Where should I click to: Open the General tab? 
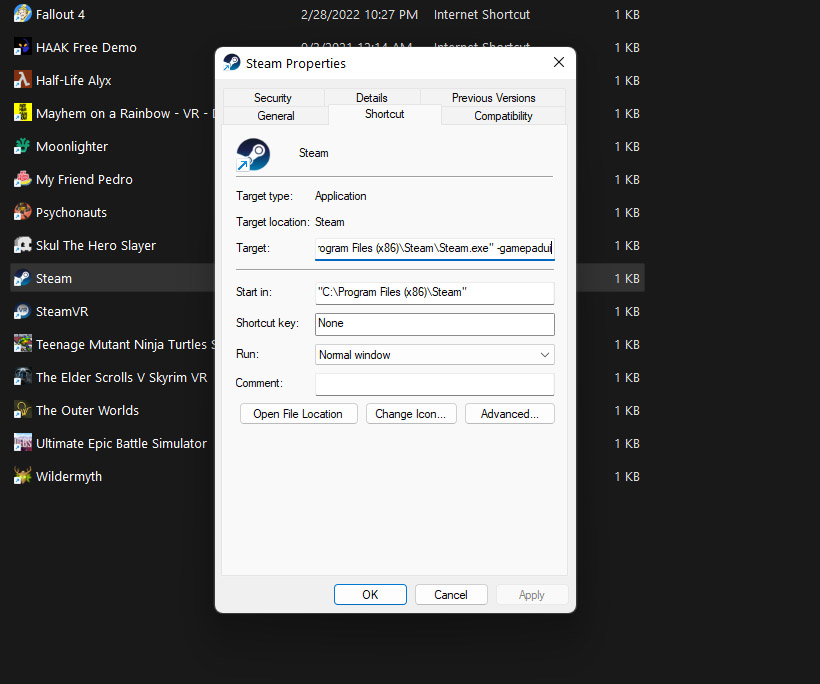pos(276,116)
